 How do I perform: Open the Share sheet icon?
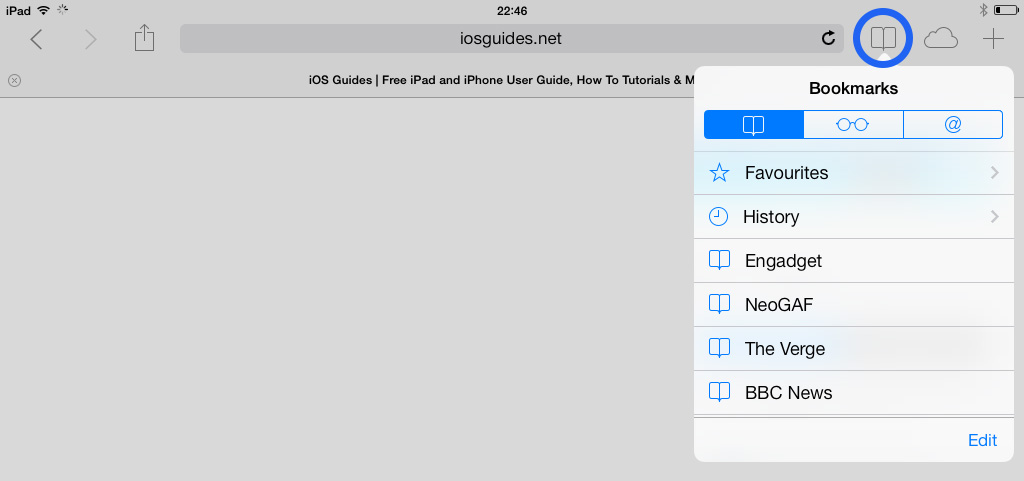(144, 38)
